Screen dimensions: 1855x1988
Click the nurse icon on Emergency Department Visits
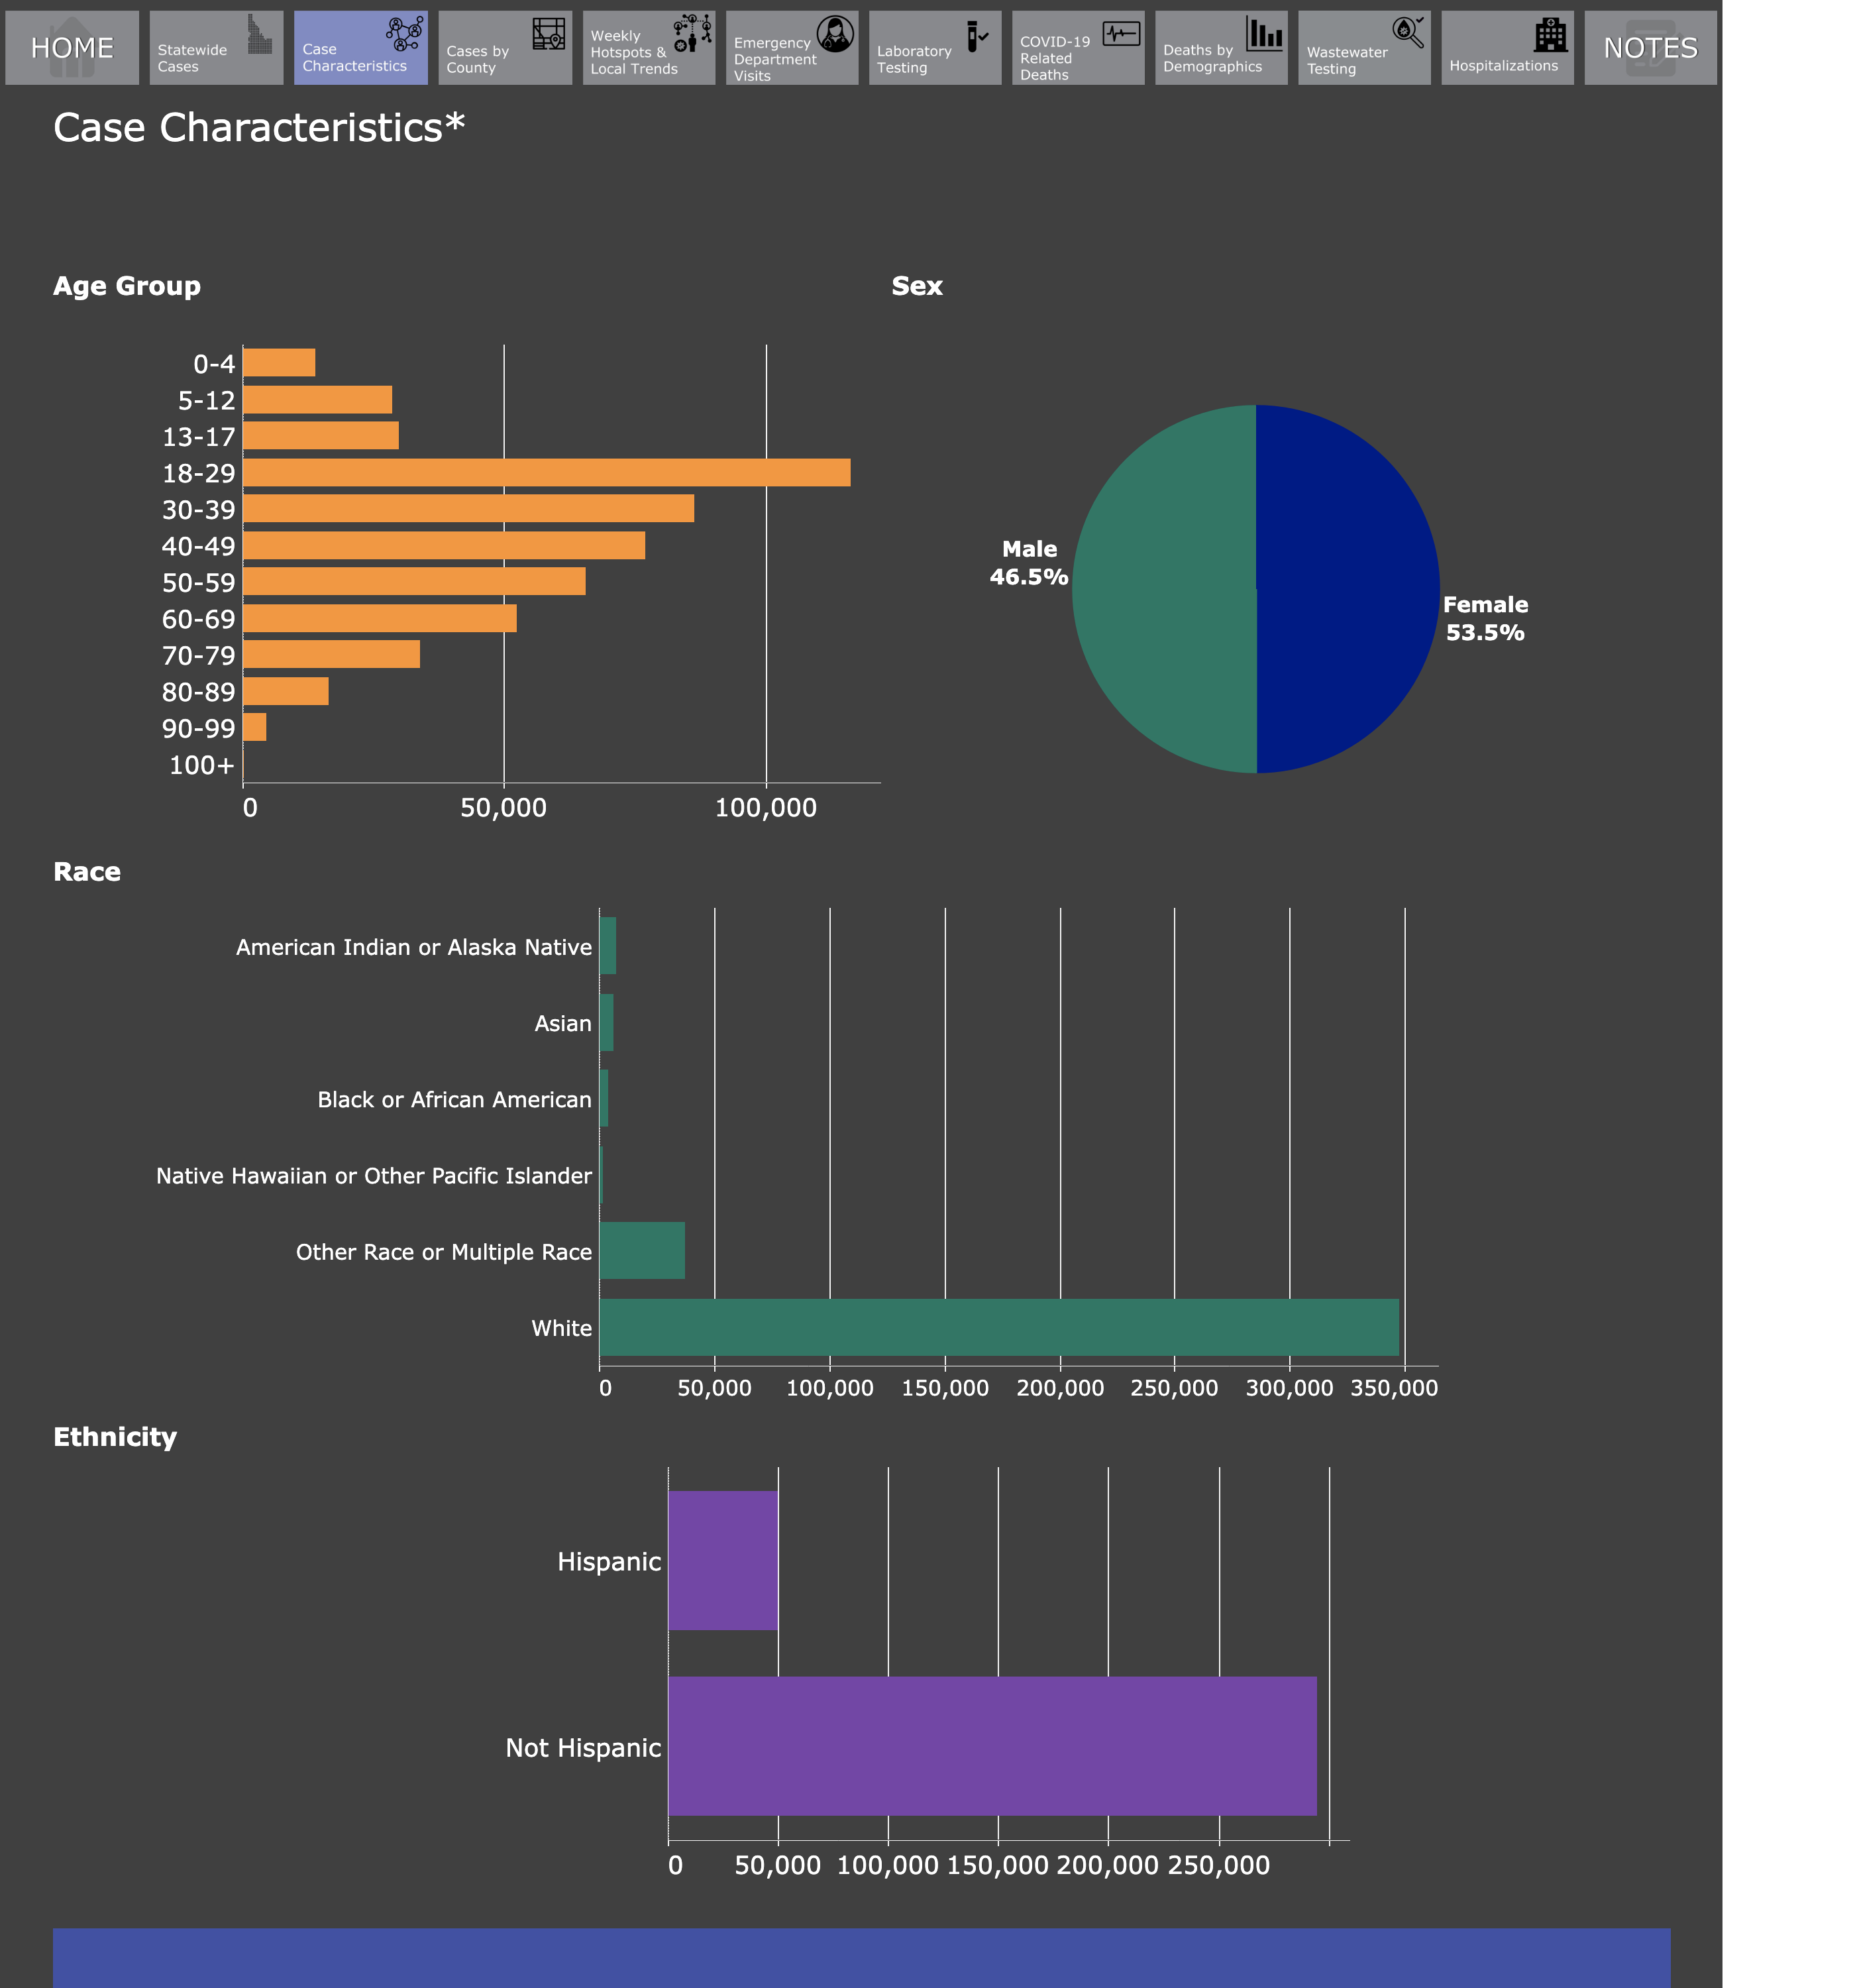(x=835, y=34)
